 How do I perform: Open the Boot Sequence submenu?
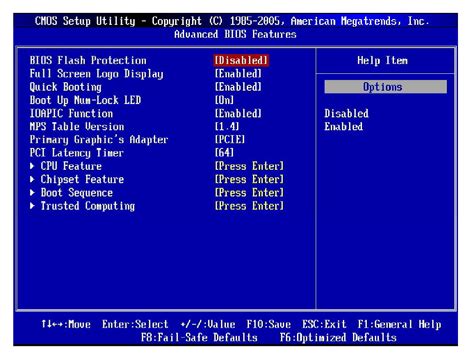click(x=77, y=193)
